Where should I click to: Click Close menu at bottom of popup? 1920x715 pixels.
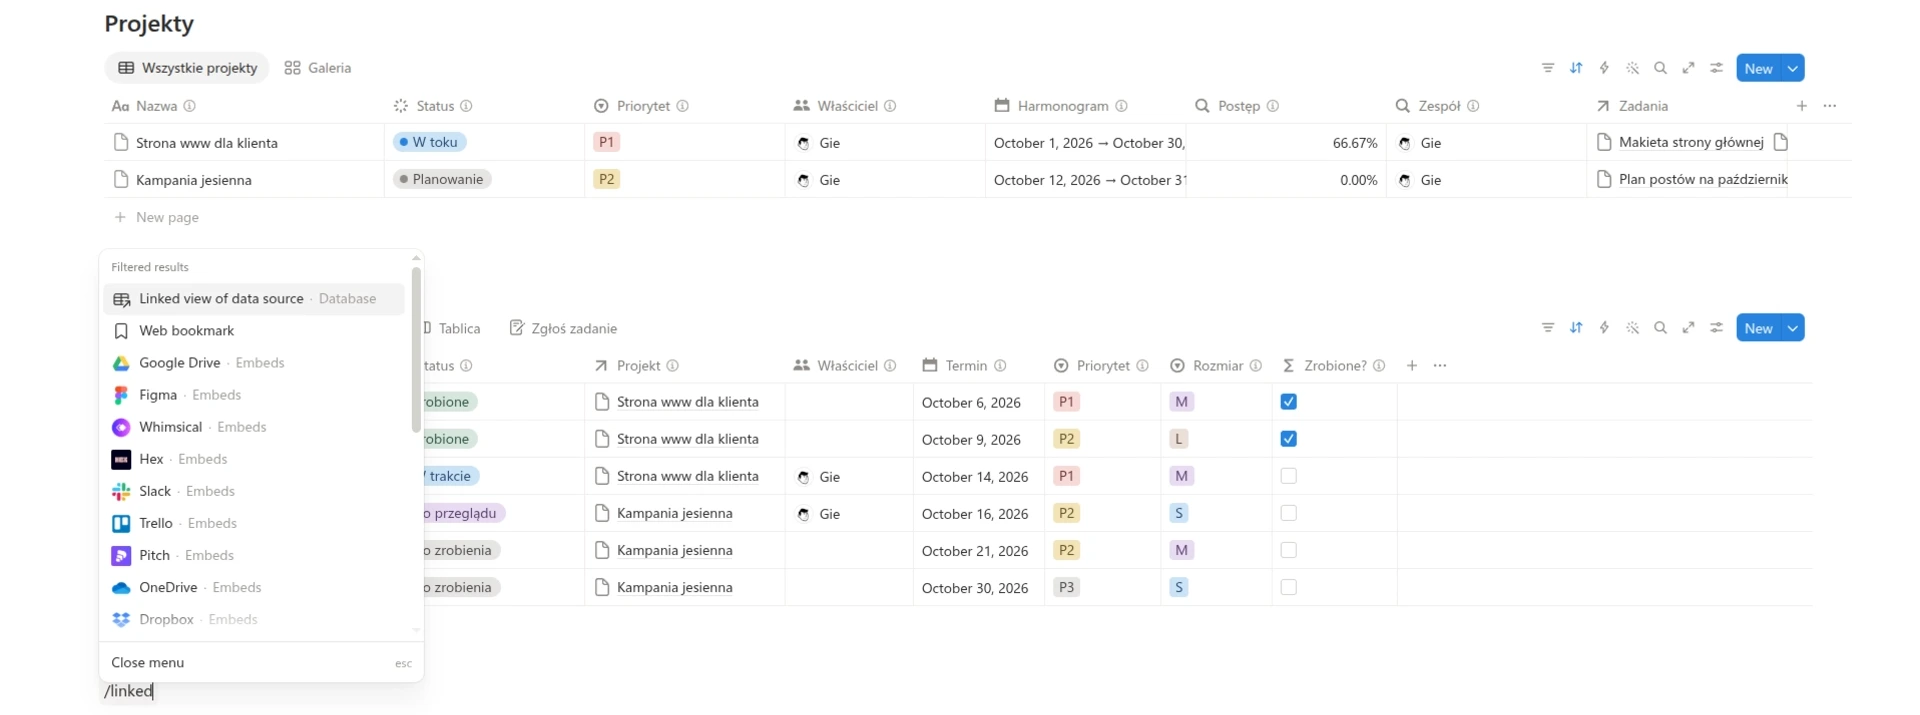tap(261, 663)
